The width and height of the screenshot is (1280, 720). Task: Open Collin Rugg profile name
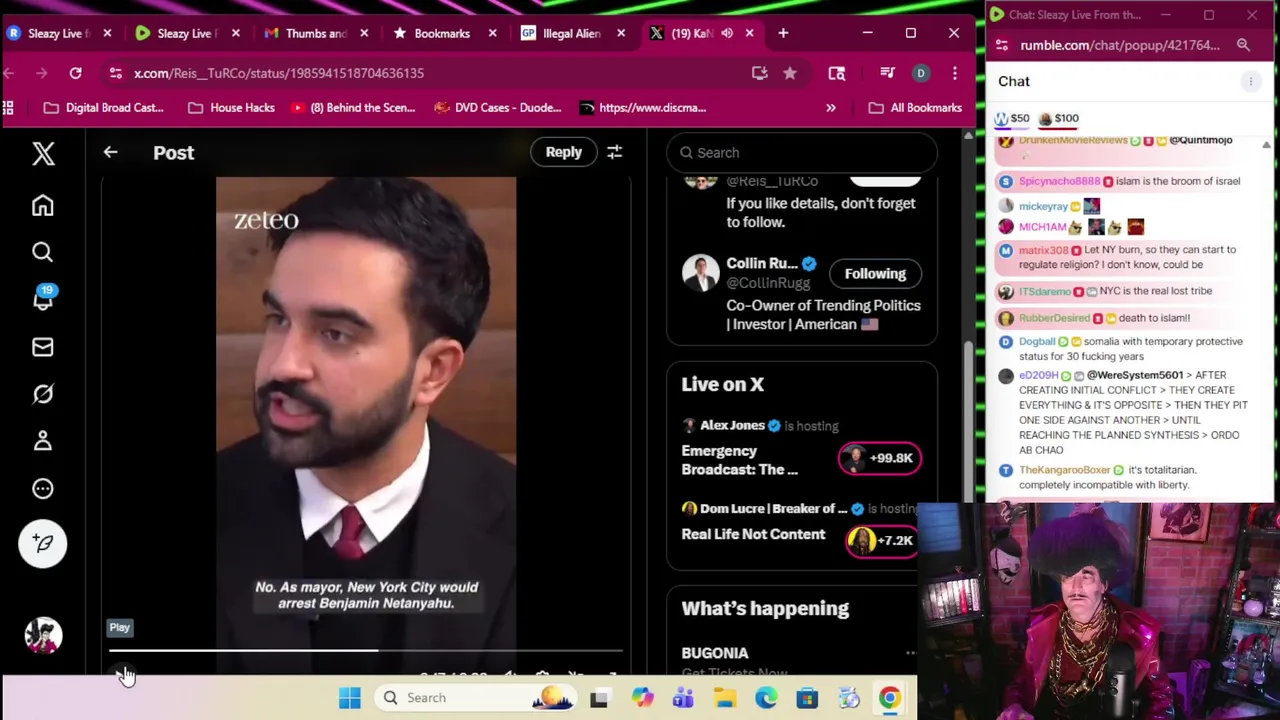click(762, 263)
